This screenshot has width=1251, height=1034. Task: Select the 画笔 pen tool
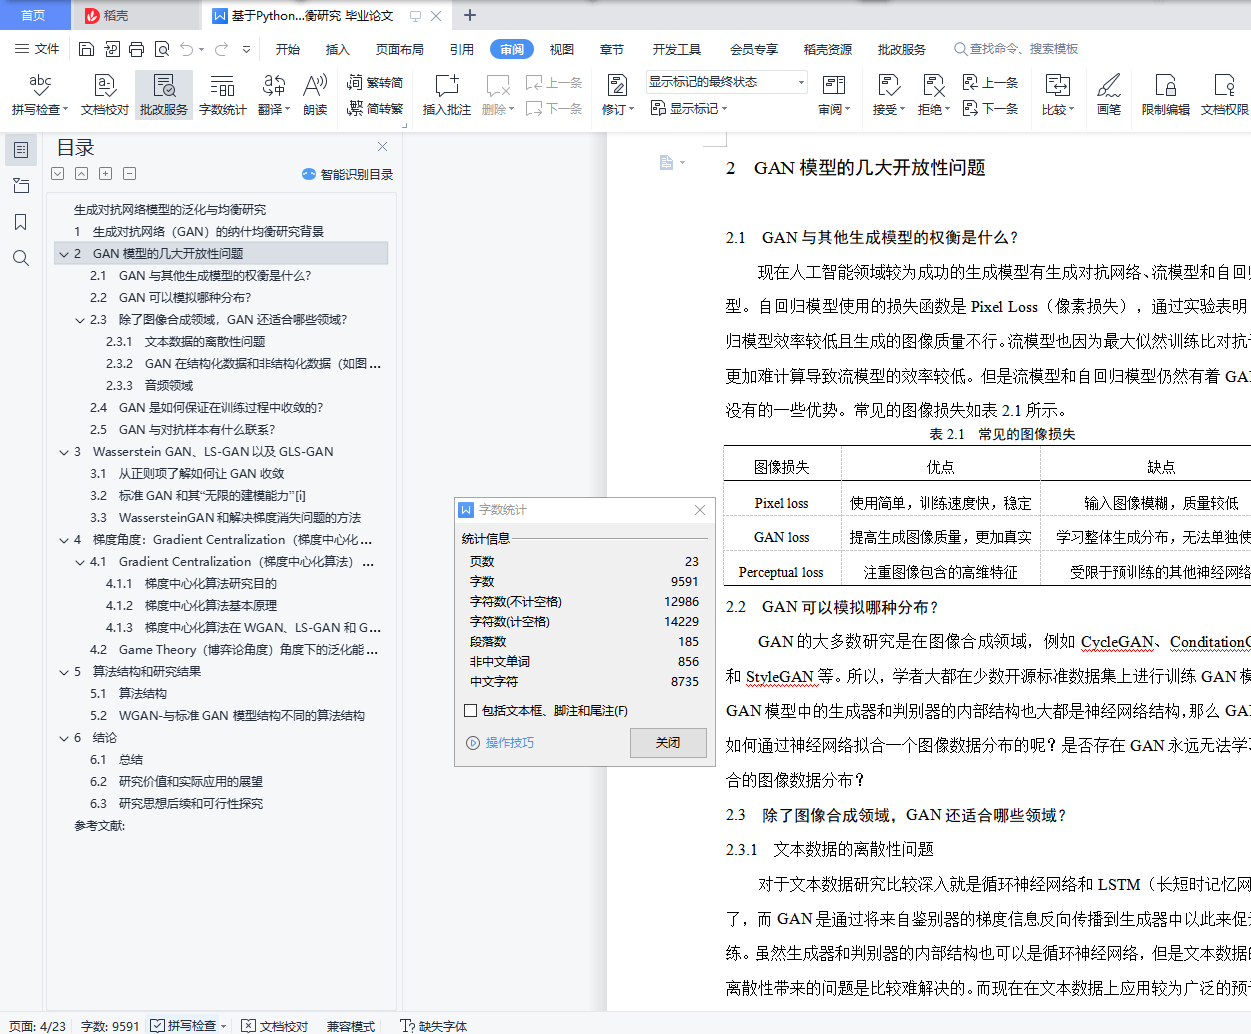coord(1109,95)
